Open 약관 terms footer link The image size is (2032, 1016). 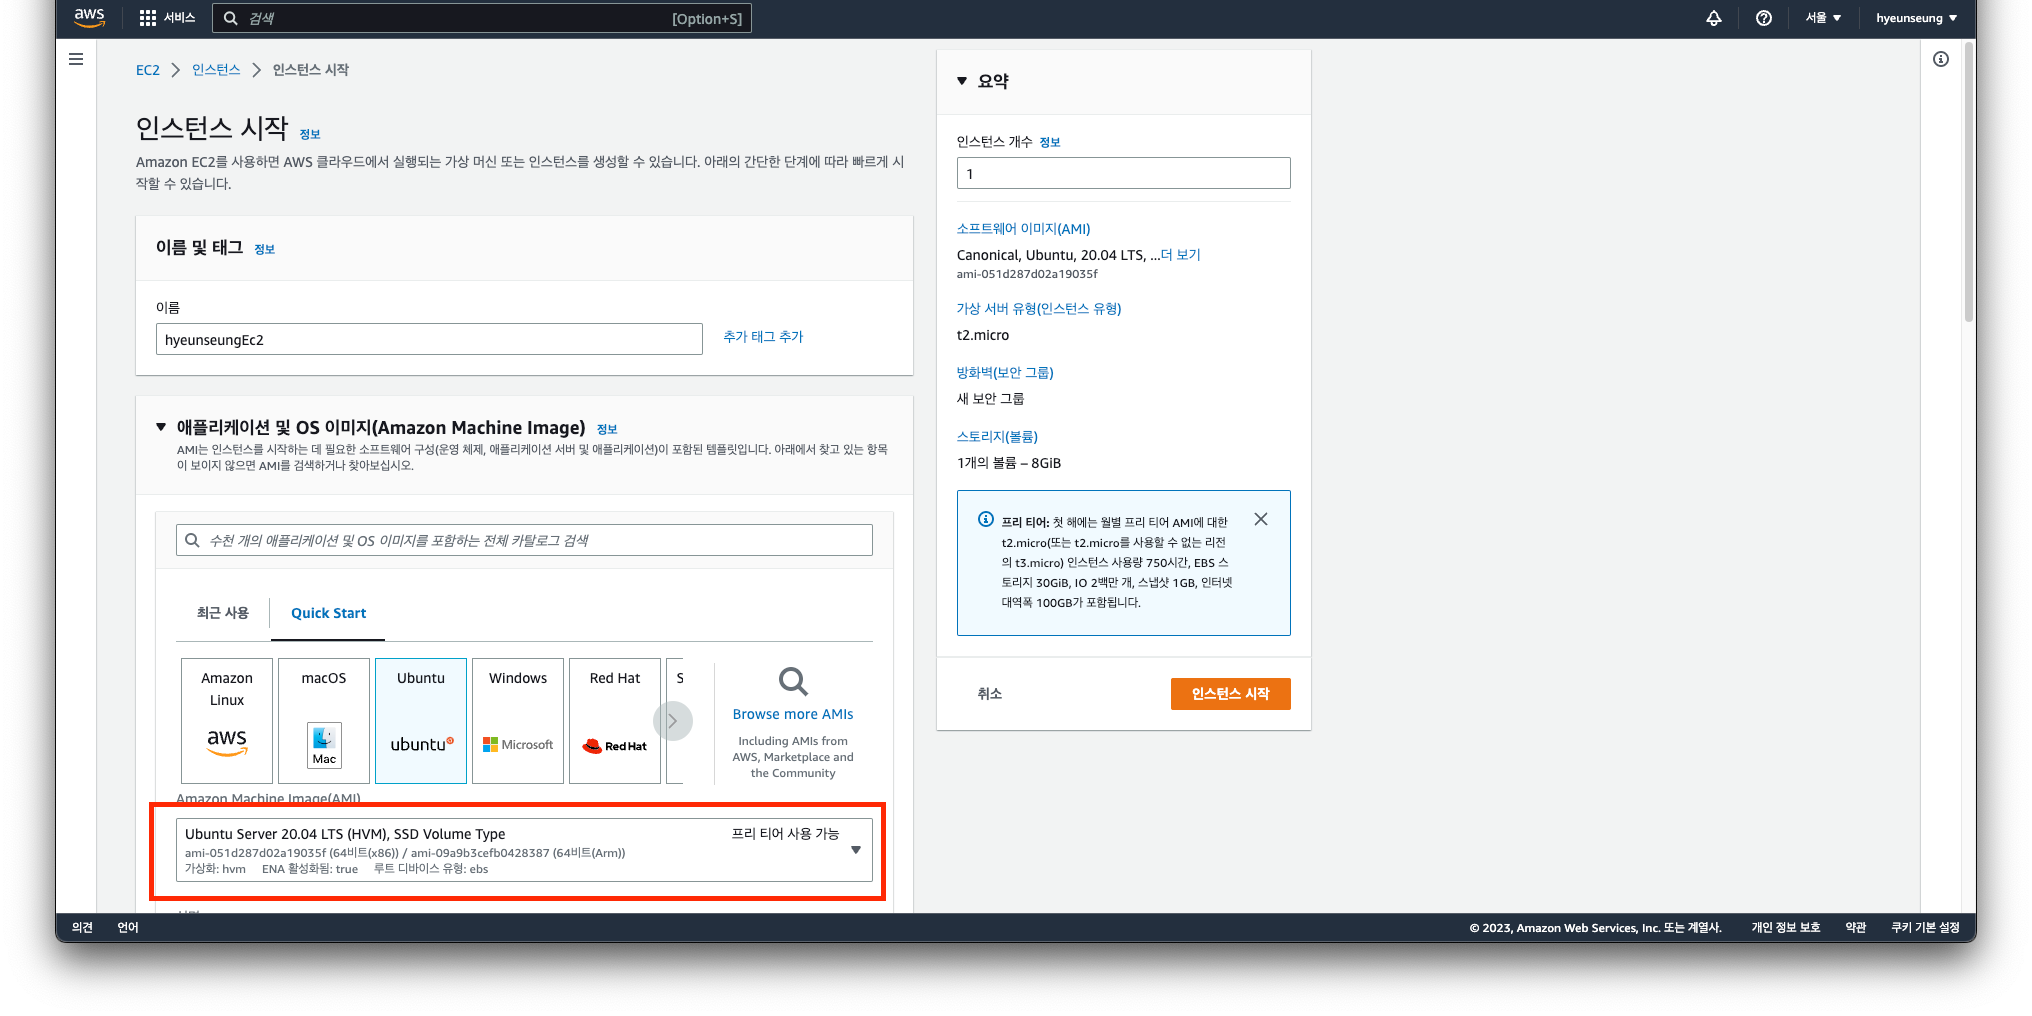(x=1856, y=928)
